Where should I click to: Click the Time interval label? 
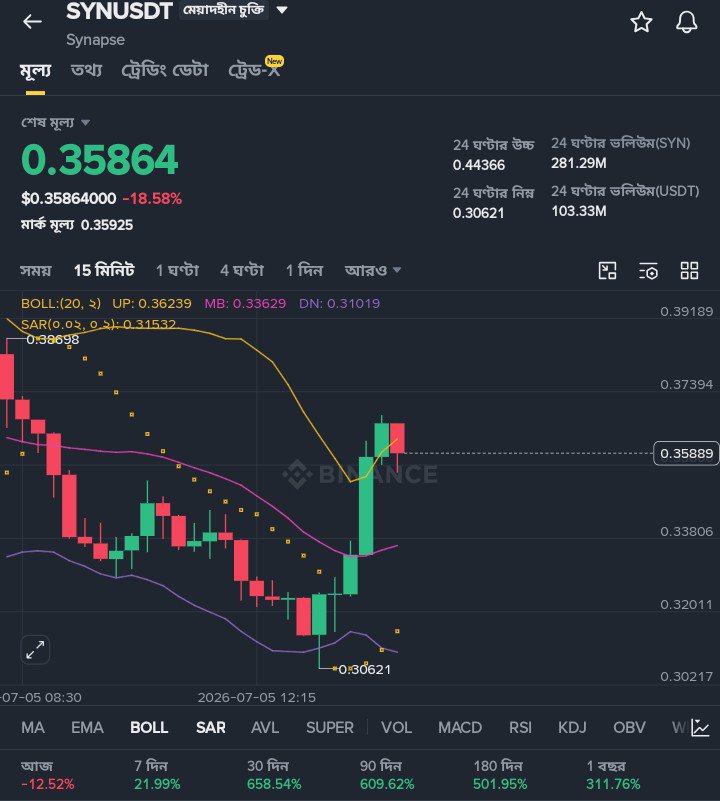point(35,270)
